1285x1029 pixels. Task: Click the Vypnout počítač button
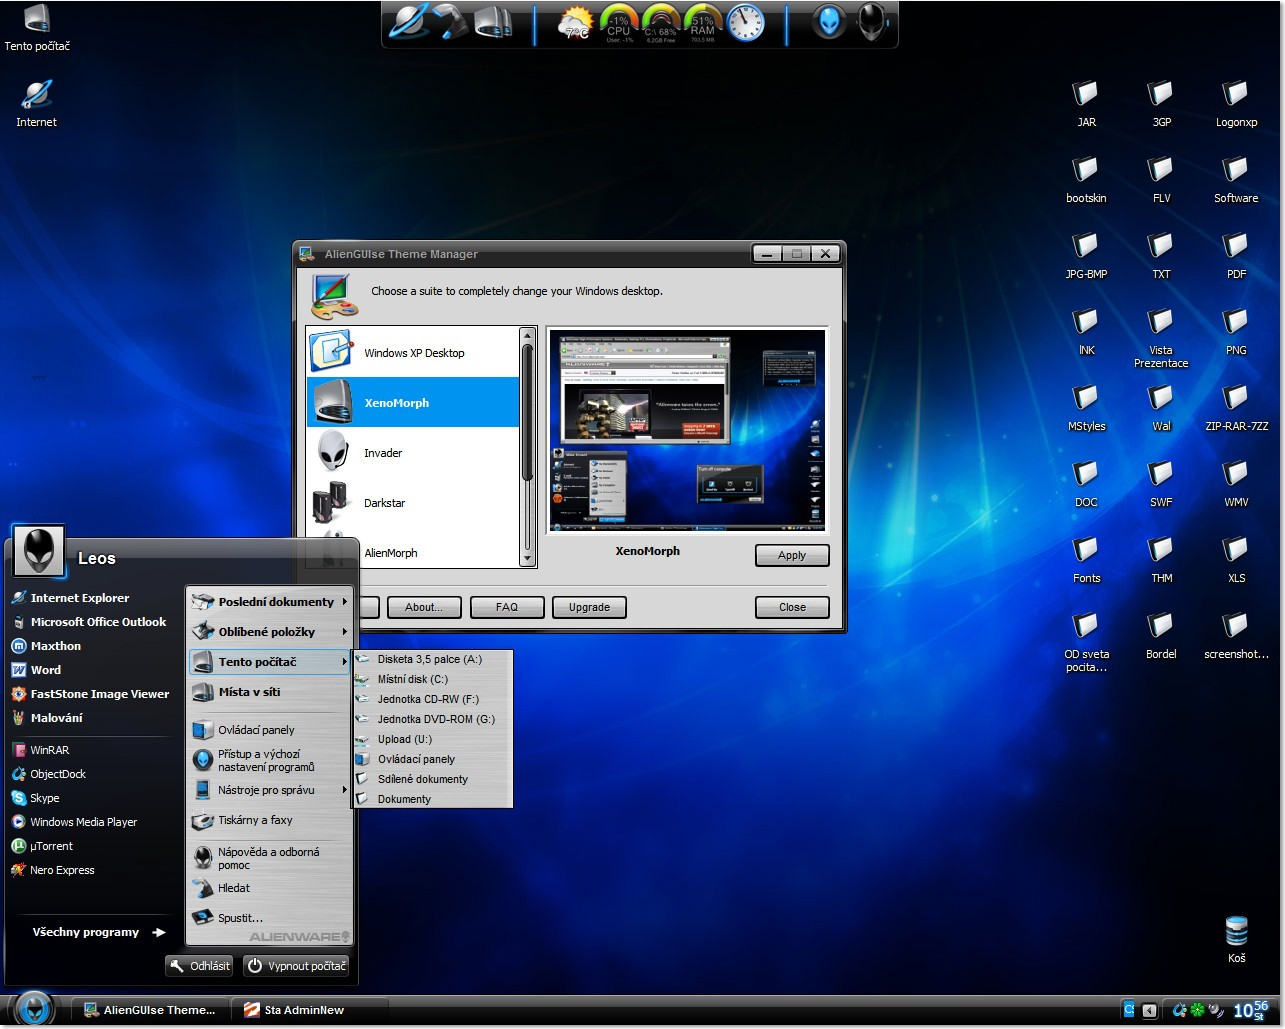click(x=296, y=966)
